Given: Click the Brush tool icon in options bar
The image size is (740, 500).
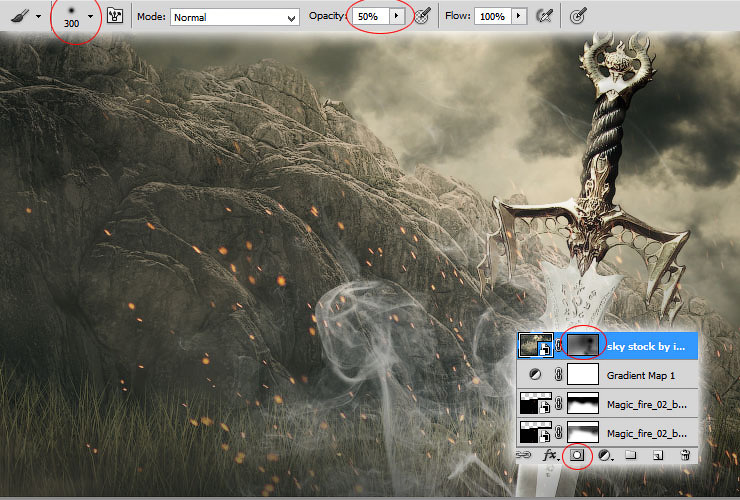Looking at the screenshot, I should (19, 17).
